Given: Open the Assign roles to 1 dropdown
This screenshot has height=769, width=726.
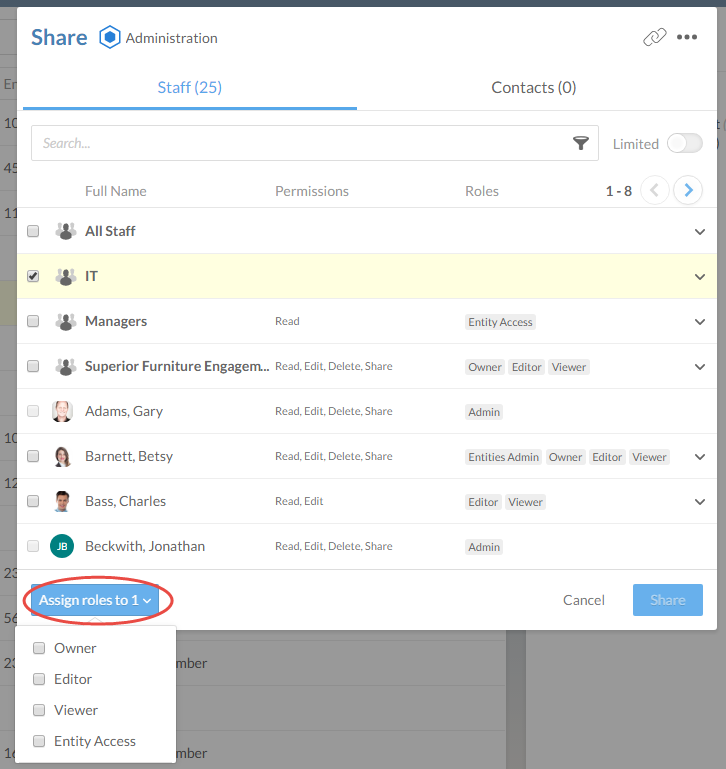Looking at the screenshot, I should (95, 600).
